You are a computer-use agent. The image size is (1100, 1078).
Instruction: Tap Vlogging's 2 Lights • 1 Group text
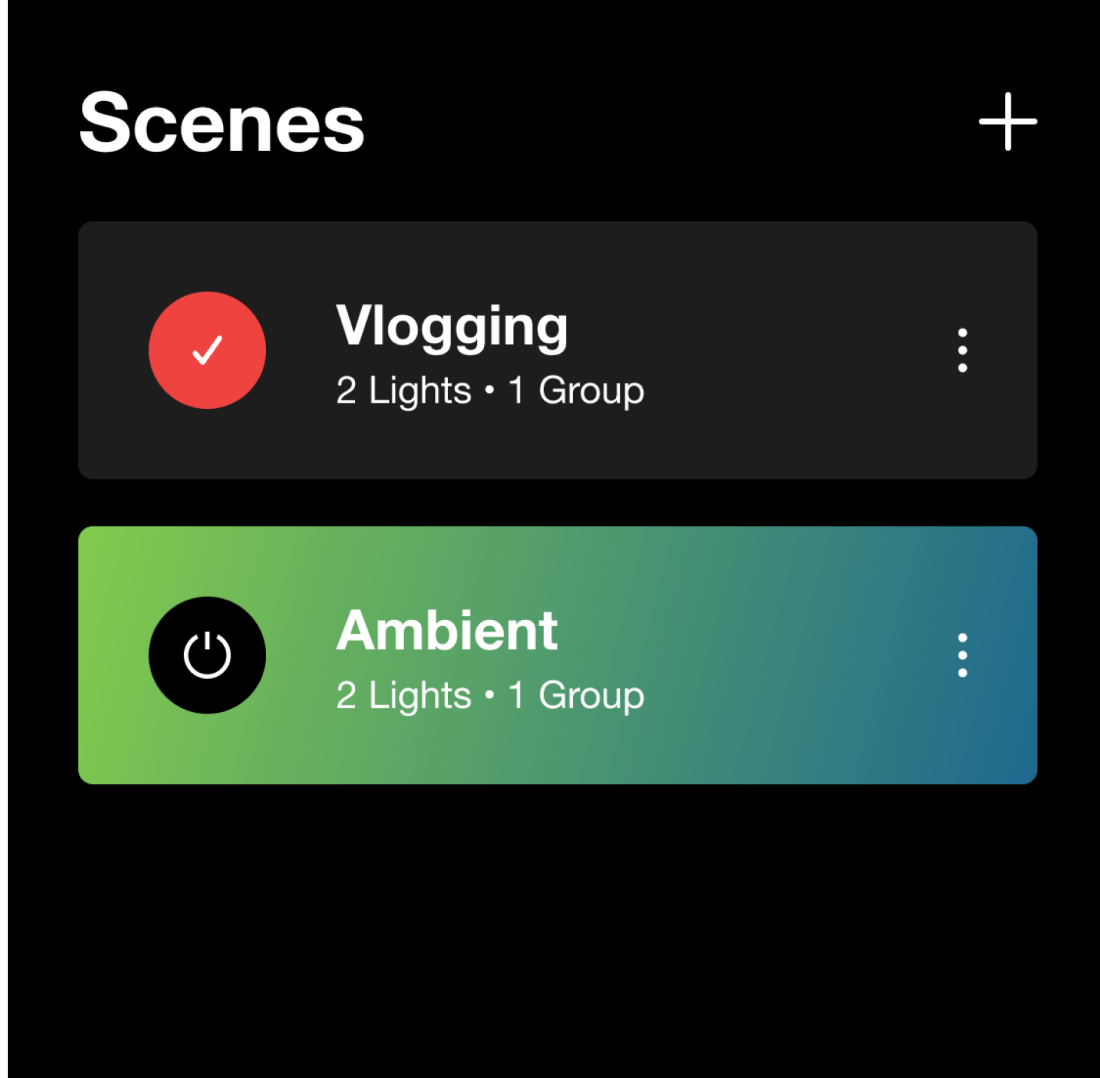(490, 390)
